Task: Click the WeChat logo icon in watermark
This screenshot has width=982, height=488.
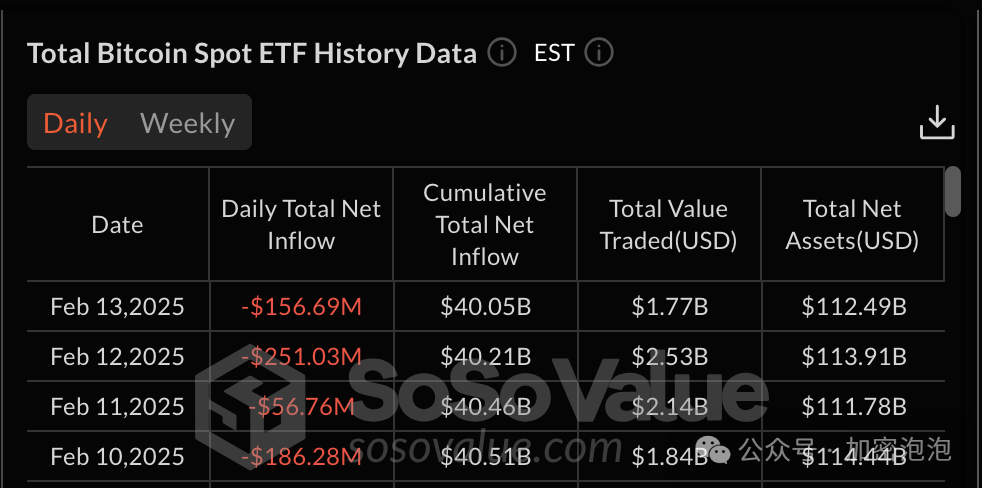Action: 713,449
